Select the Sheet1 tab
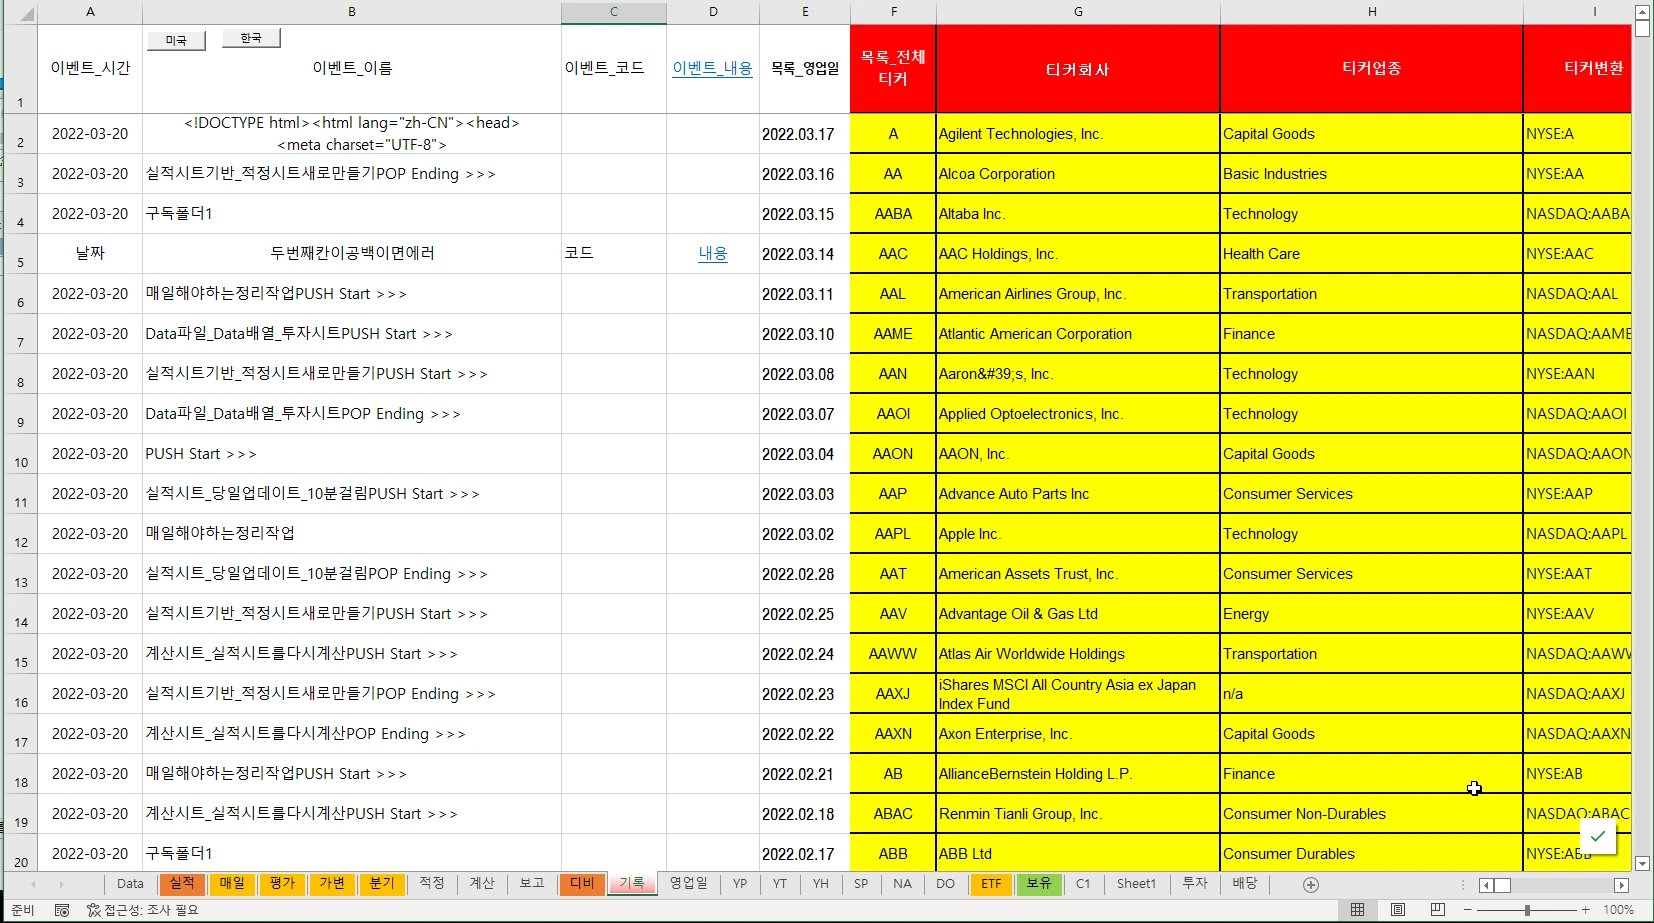1654x923 pixels. coord(1136,884)
